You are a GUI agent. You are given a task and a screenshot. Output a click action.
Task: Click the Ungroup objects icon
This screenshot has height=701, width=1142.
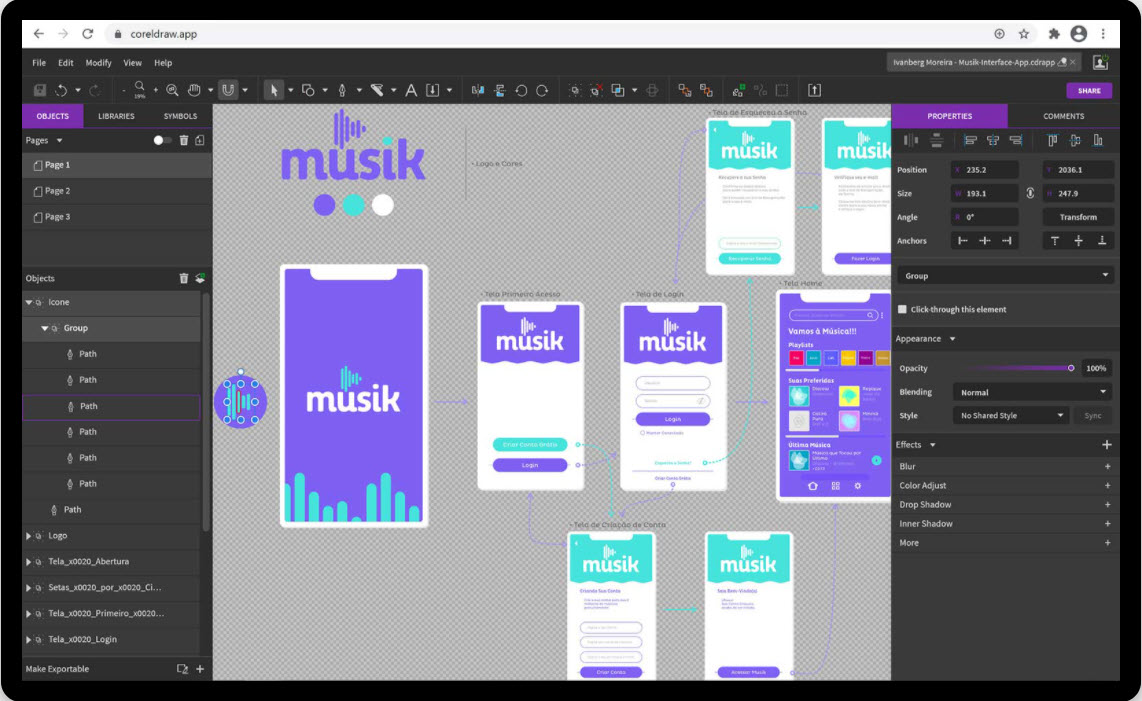[x=596, y=90]
